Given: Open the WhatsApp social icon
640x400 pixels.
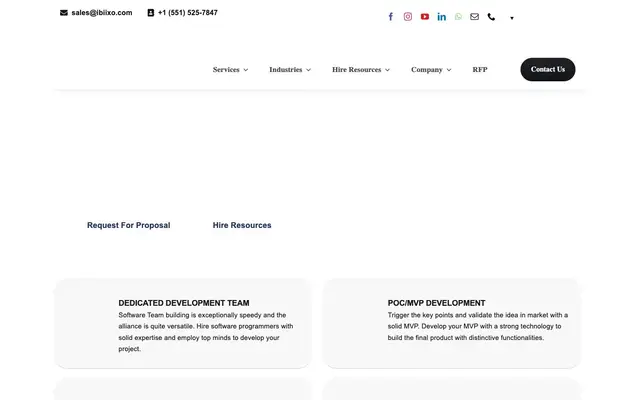Looking at the screenshot, I should pyautogui.click(x=458, y=17).
